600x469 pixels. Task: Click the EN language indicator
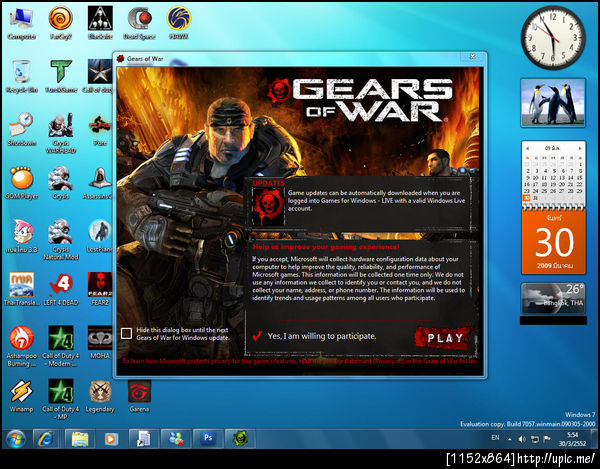pyautogui.click(x=495, y=438)
